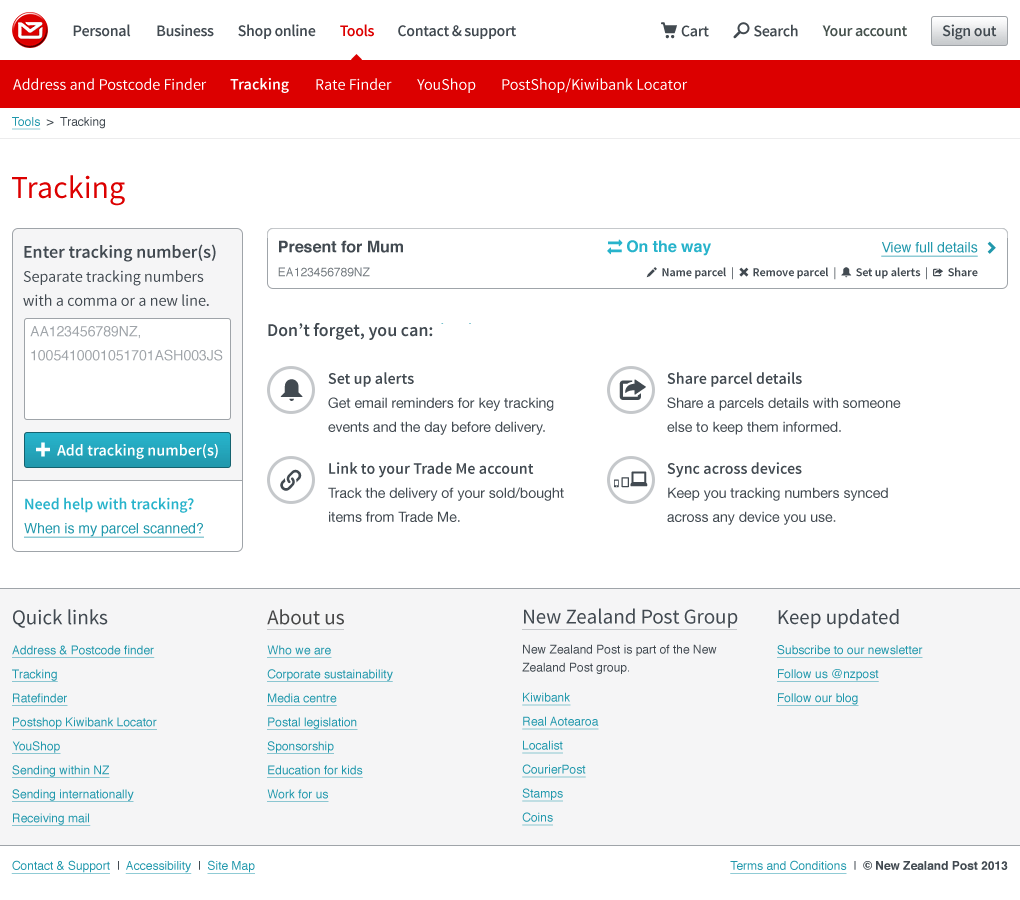Screen dimensions: 1020x900
Task: Subscribe to our newsletter link
Action: pos(850,650)
